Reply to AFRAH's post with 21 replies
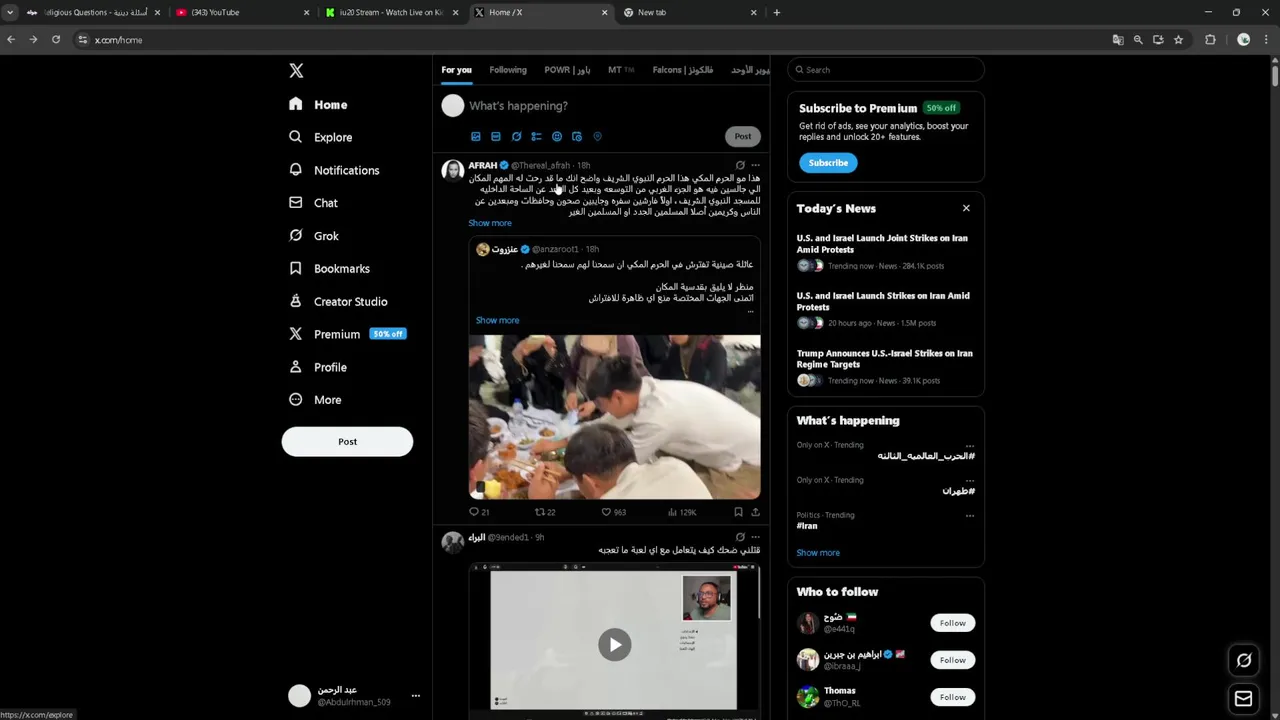Image resolution: width=1280 pixels, height=720 pixels. tap(479, 512)
